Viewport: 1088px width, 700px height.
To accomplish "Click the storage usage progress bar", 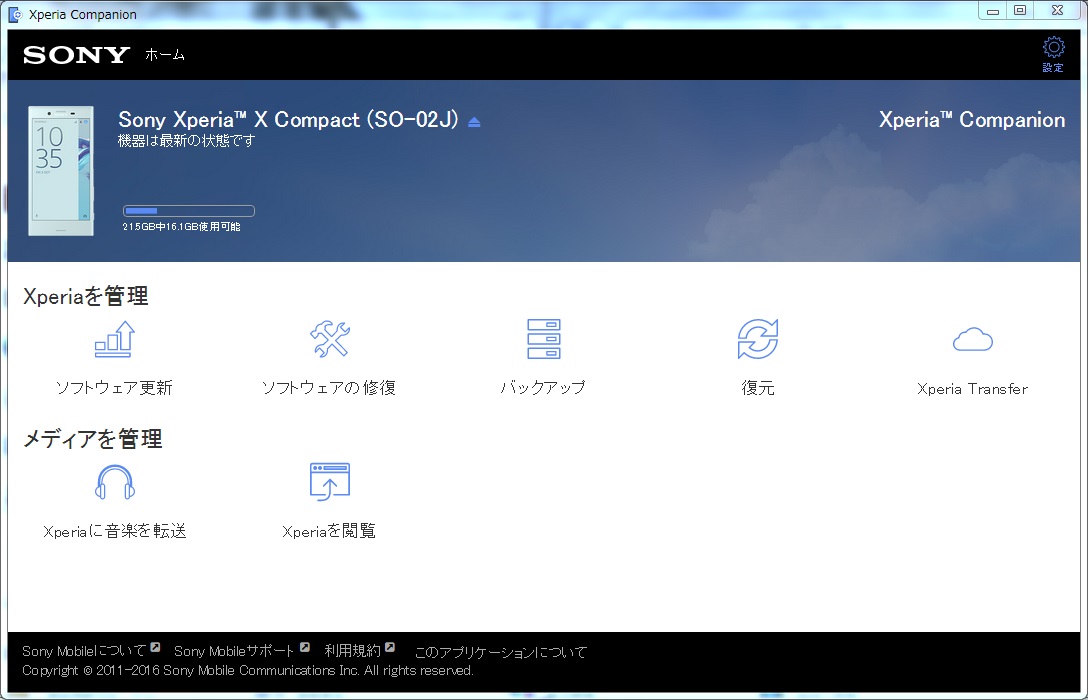I will coord(189,211).
